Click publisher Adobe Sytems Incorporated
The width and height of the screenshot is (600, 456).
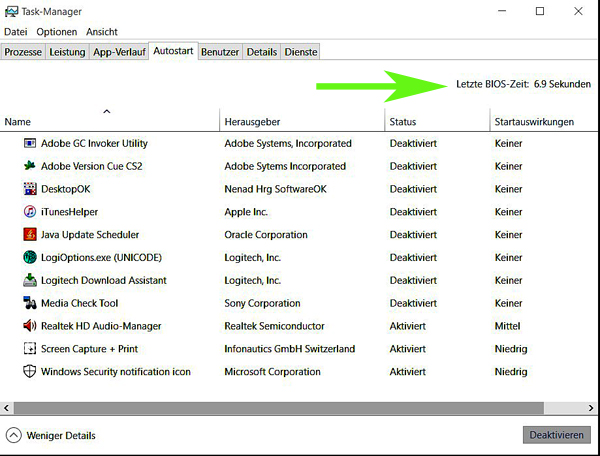pyautogui.click(x=285, y=166)
